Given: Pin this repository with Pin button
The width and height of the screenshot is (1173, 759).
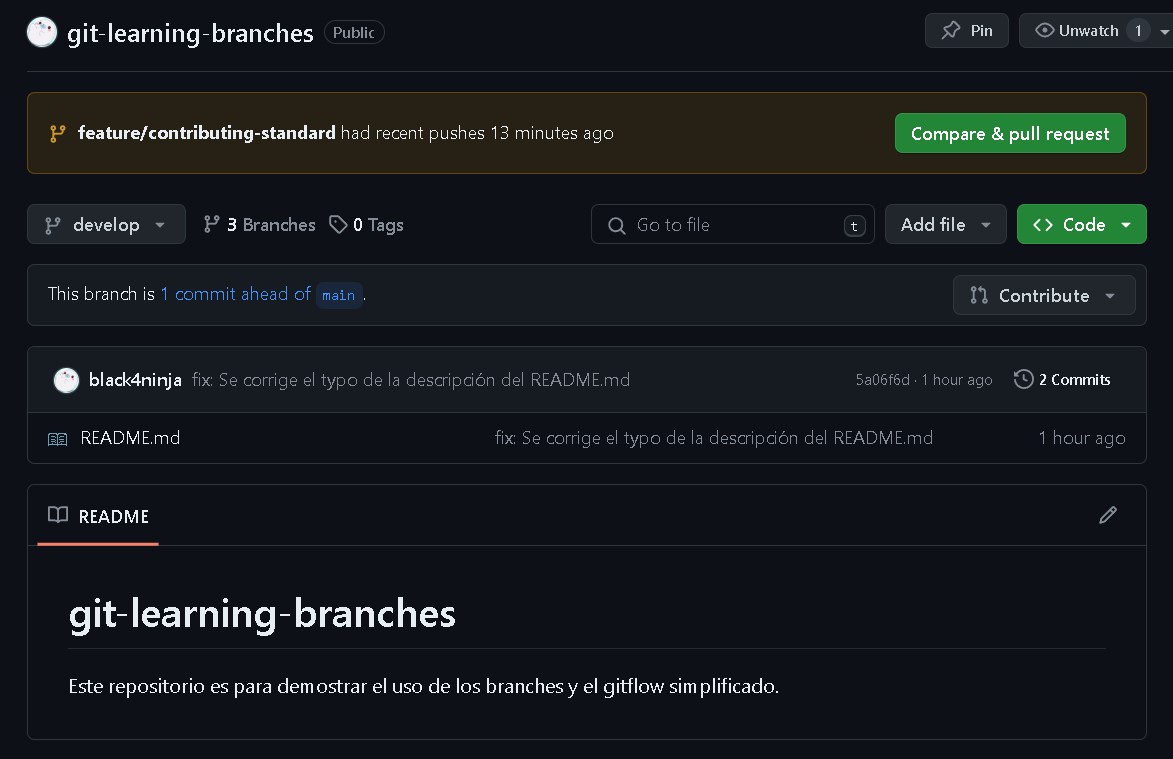Looking at the screenshot, I should 966,31.
